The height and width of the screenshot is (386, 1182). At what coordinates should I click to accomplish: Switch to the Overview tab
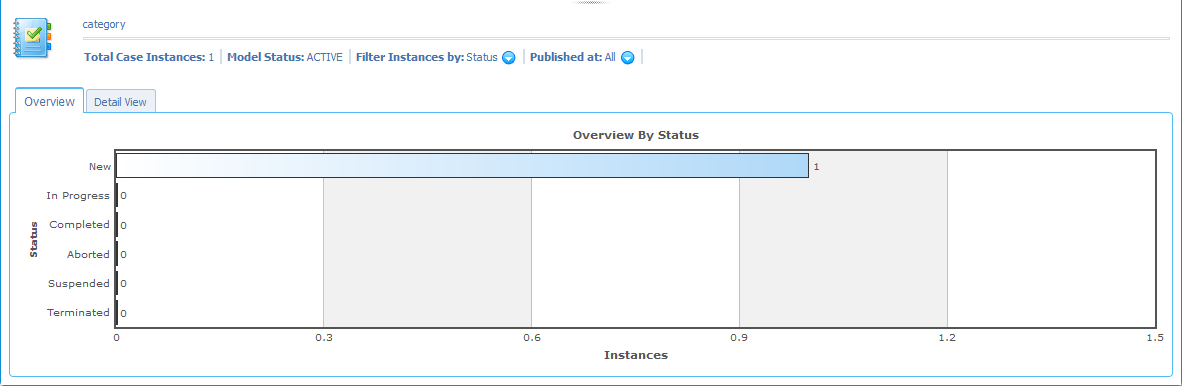point(50,102)
